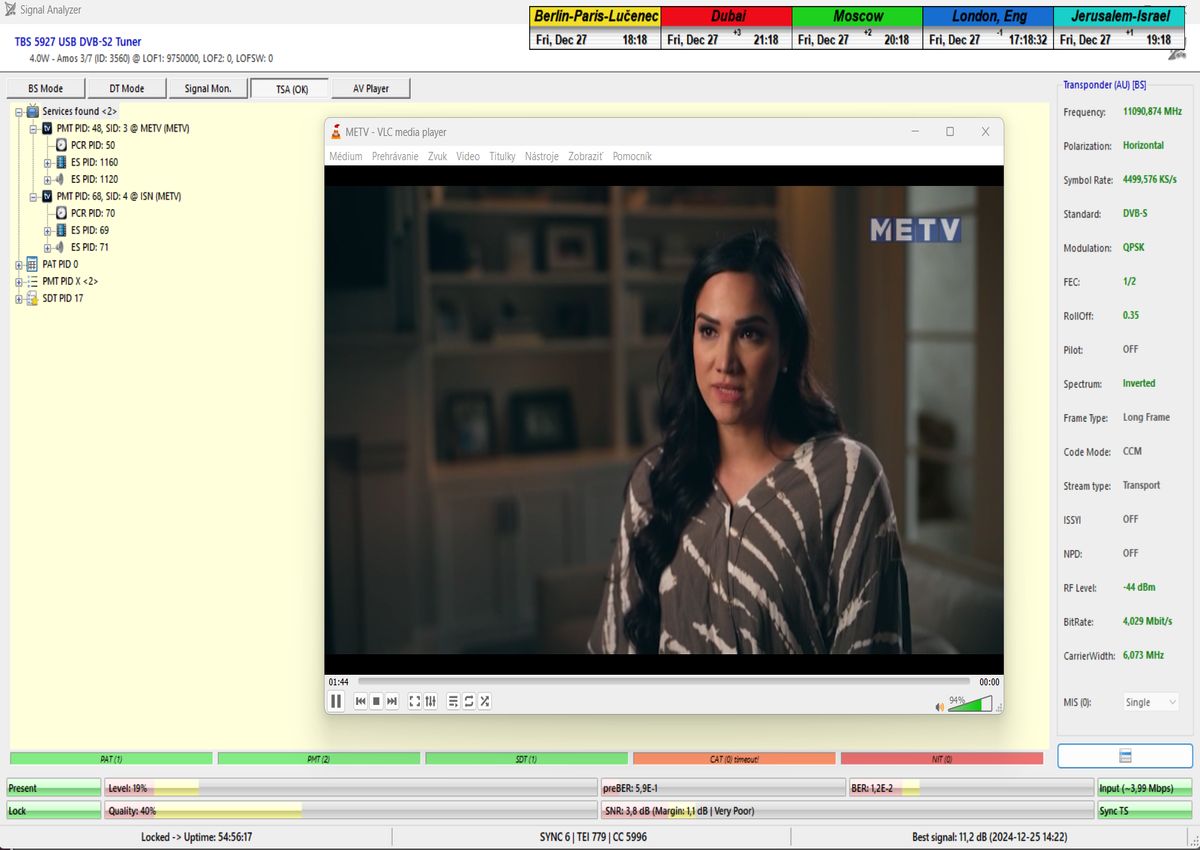Open VLC extended settings equalizer icon
Image resolution: width=1200 pixels, height=850 pixels.
pyautogui.click(x=430, y=701)
